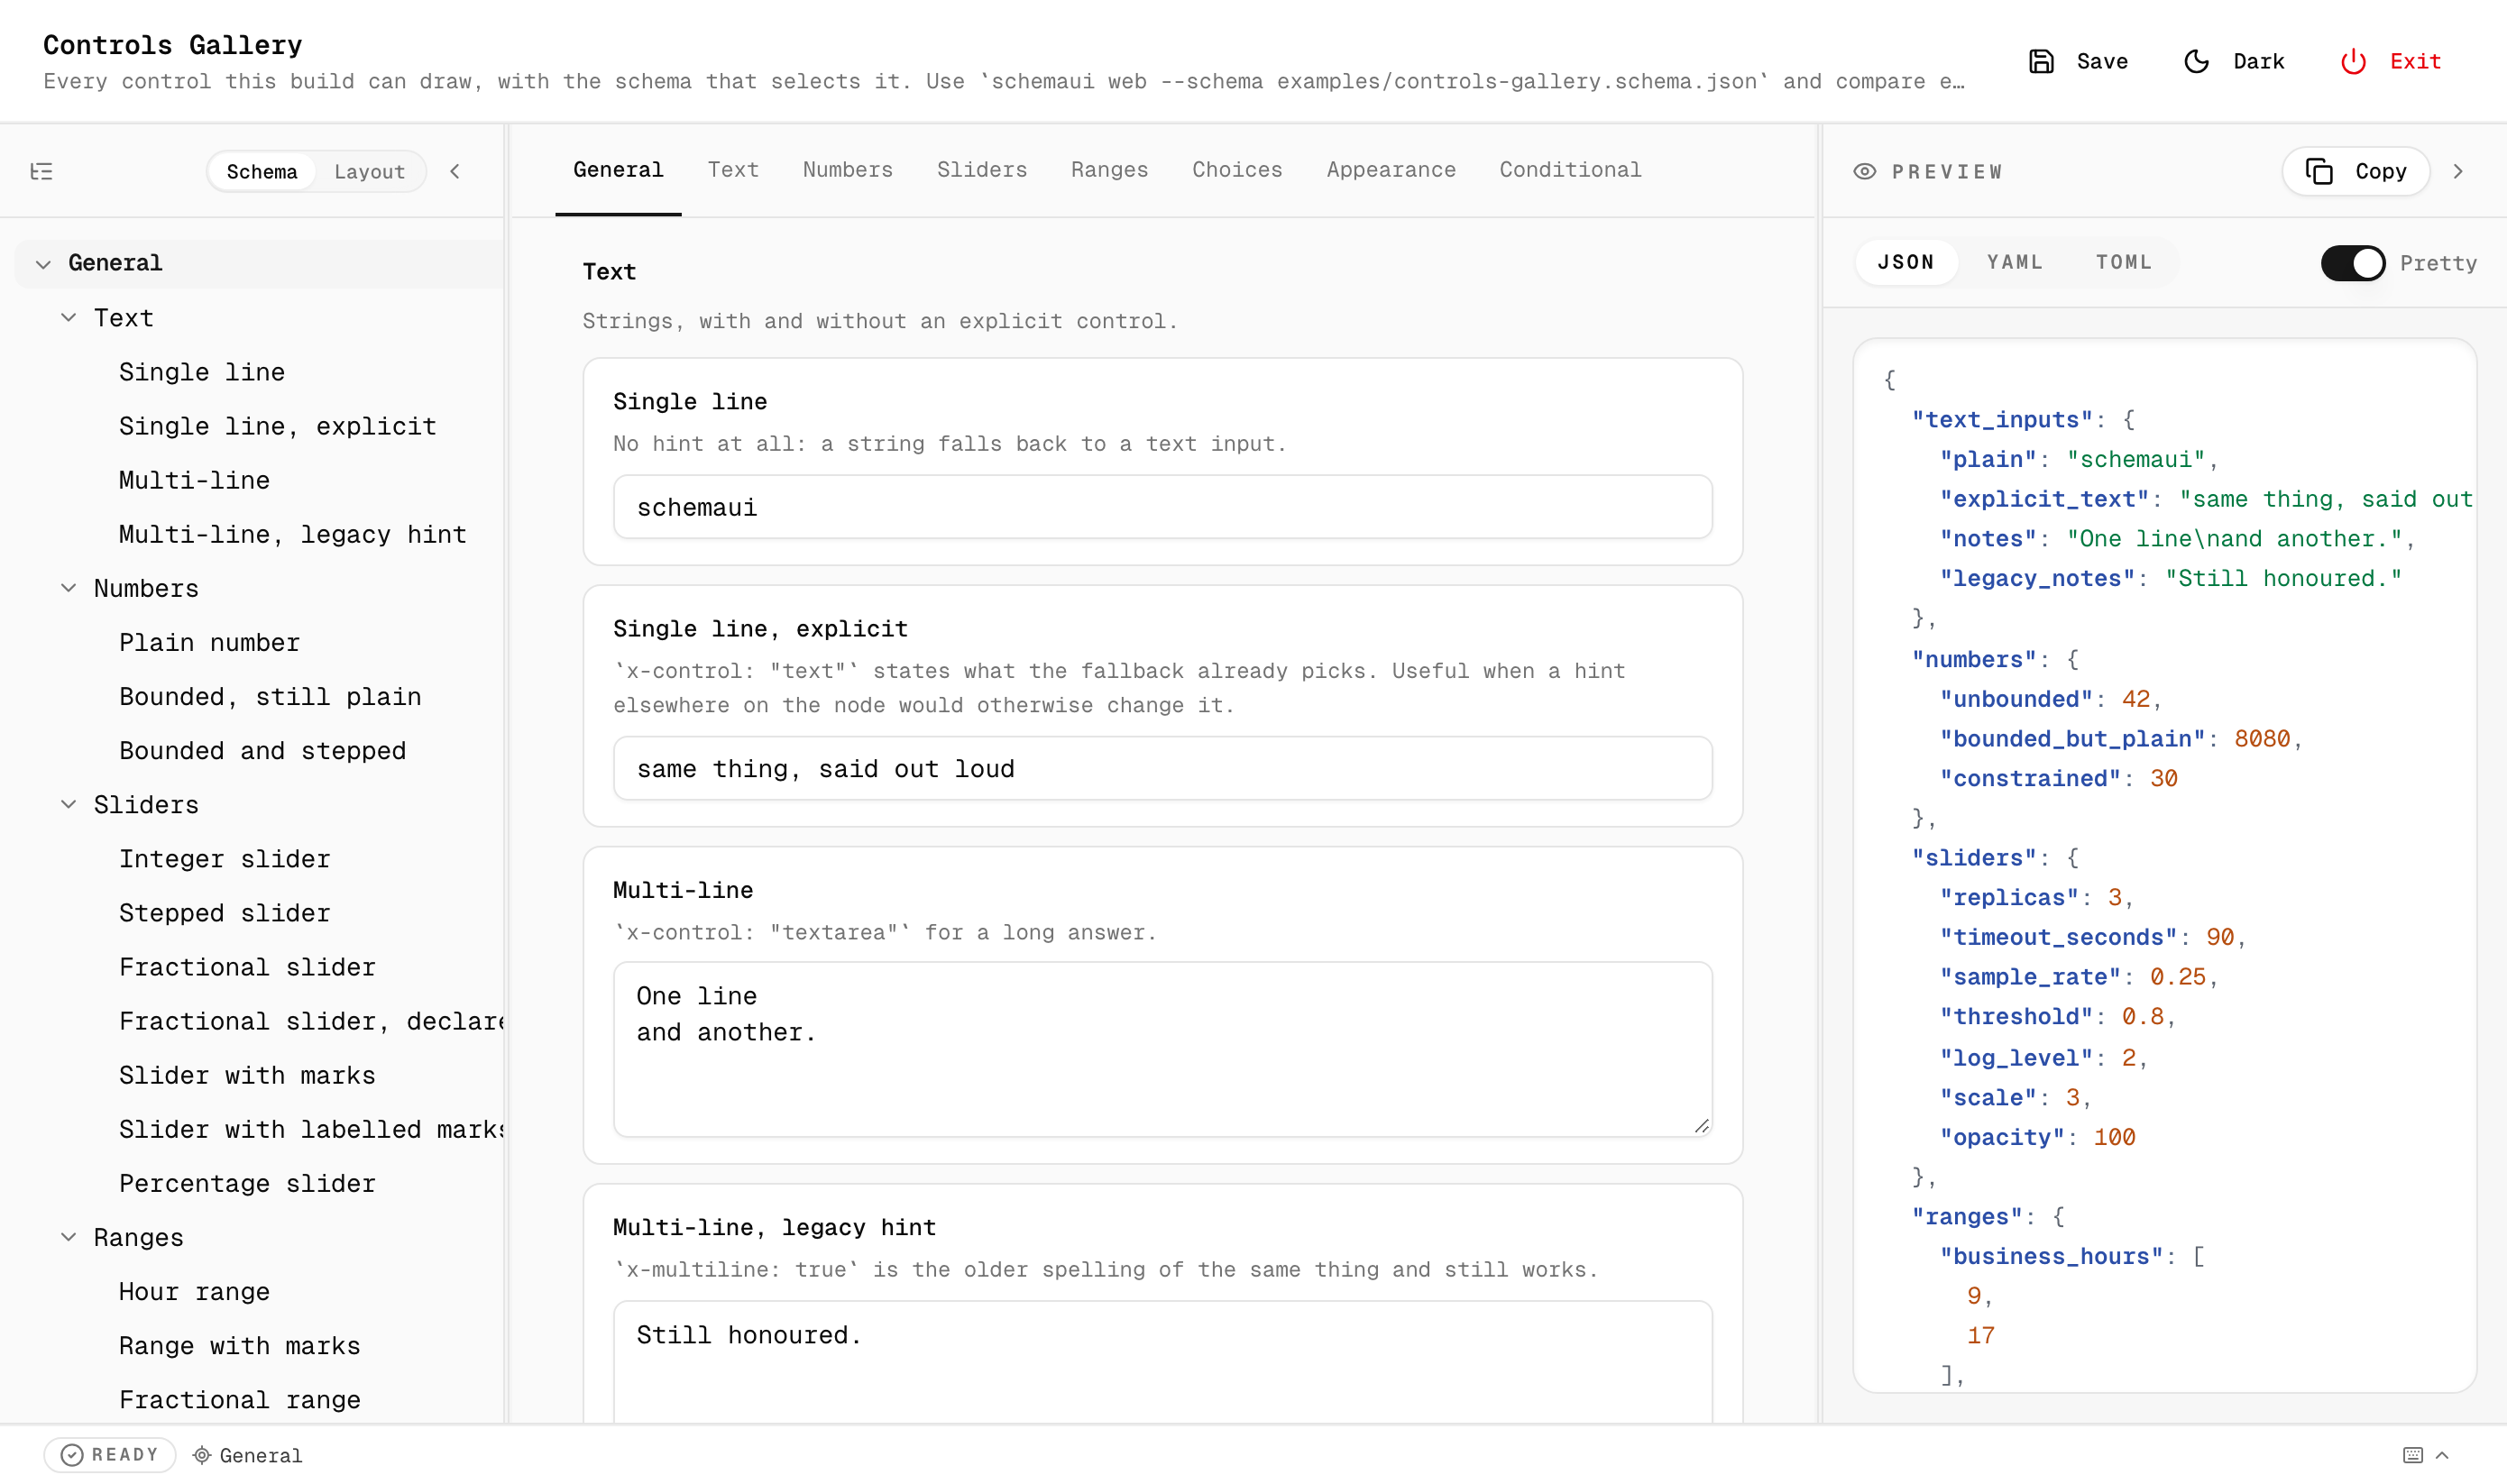Click the Copy clipboard icon
The width and height of the screenshot is (2507, 1484).
point(2319,171)
